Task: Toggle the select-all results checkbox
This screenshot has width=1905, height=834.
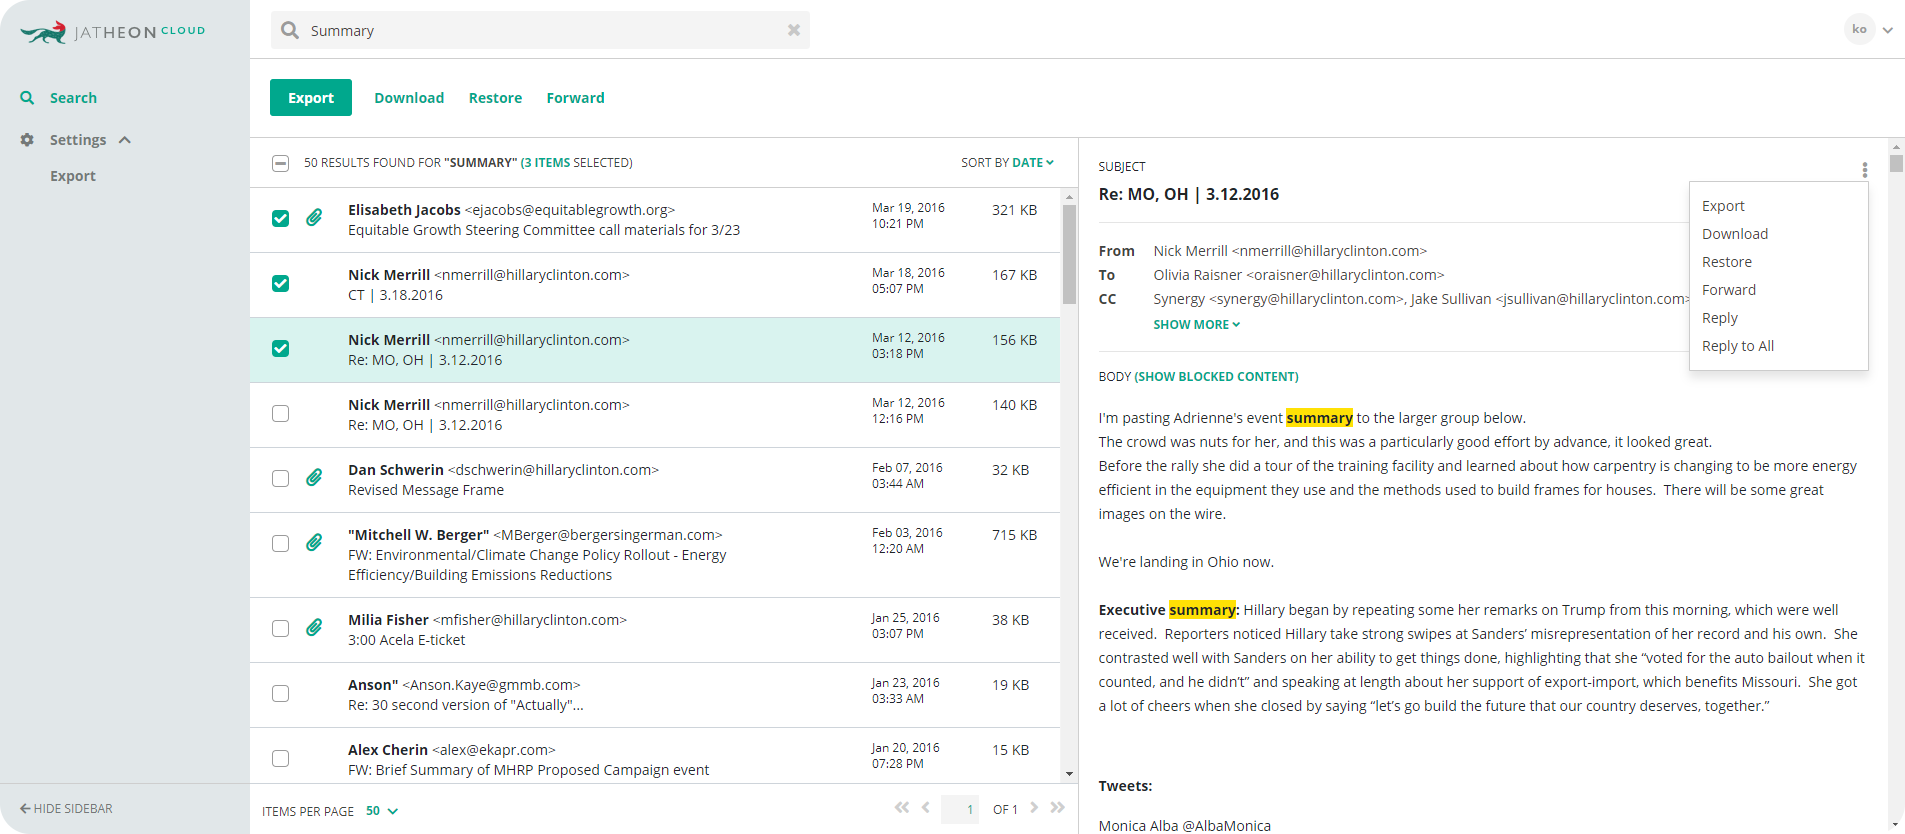Action: [281, 163]
